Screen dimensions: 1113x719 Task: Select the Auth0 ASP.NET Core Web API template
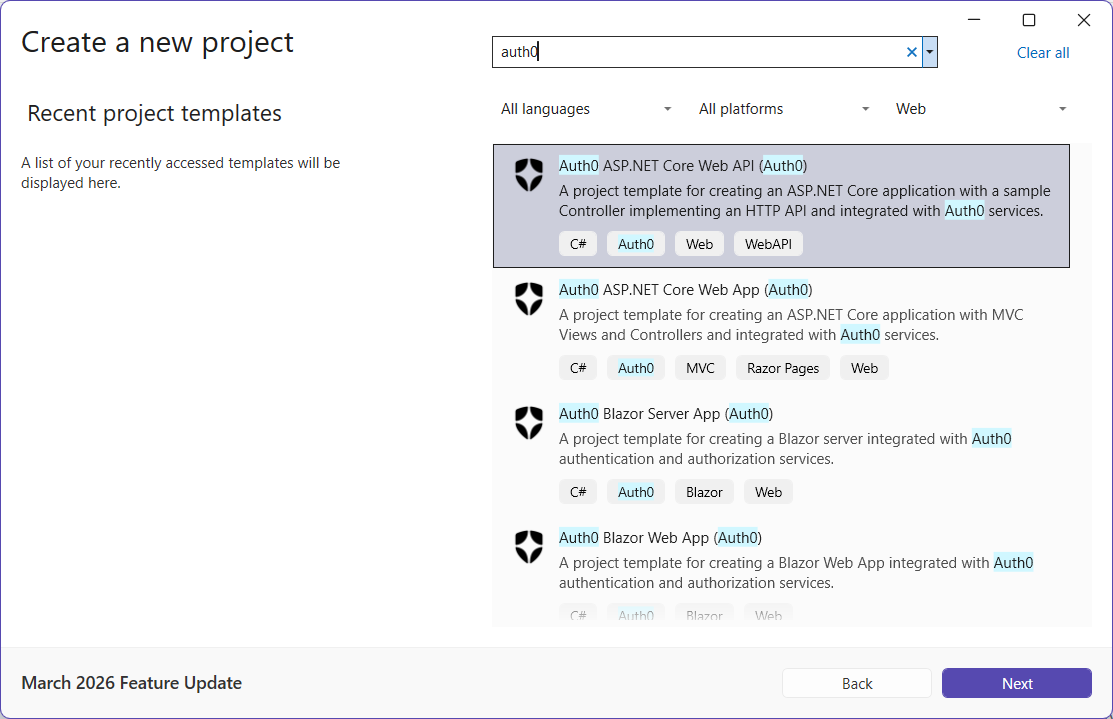tap(781, 206)
